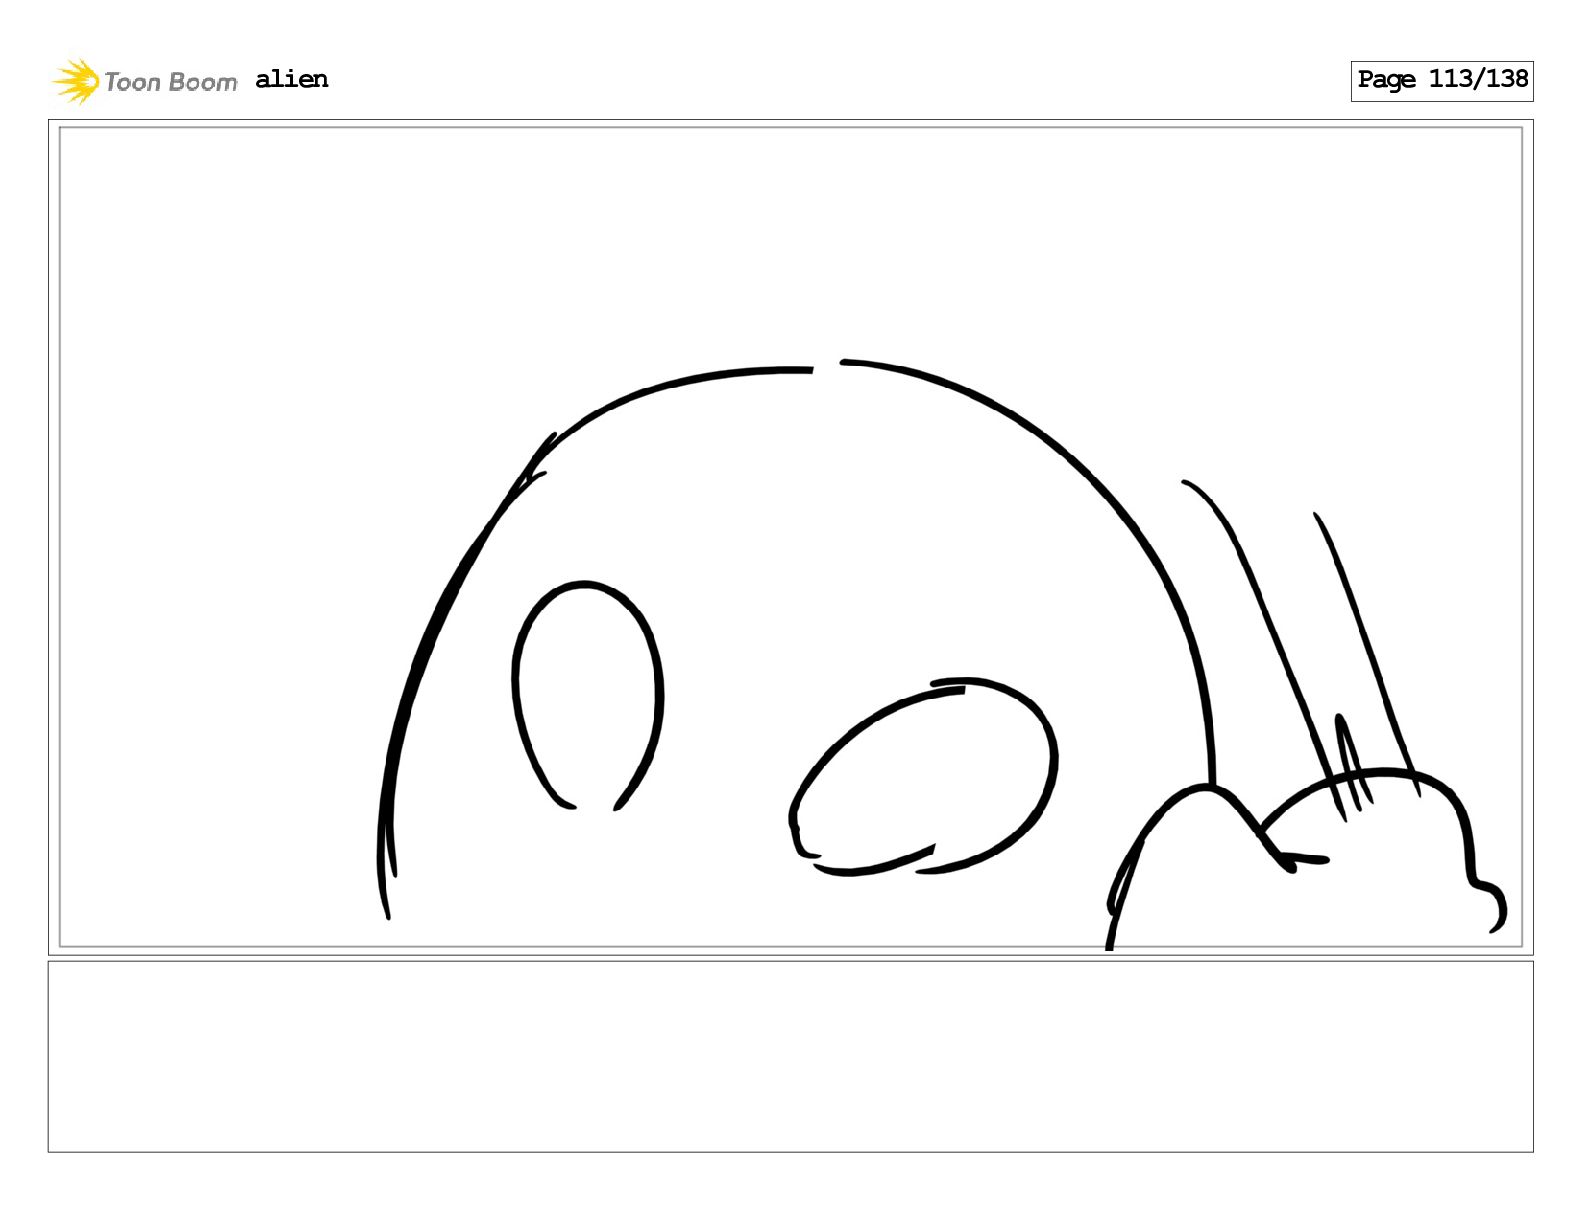Viewport: 1584px width, 1224px height.
Task: Click the empty caption box below the panel
Action: (x=790, y=1056)
